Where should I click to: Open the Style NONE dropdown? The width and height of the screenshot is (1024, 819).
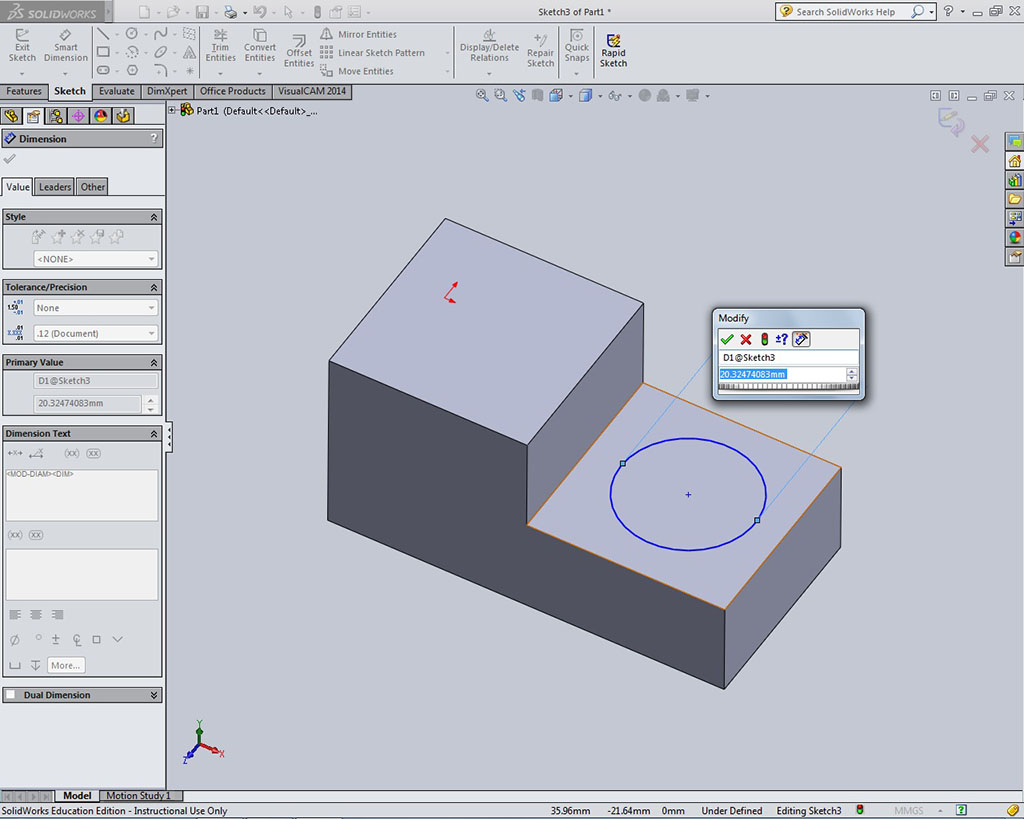tap(96, 259)
